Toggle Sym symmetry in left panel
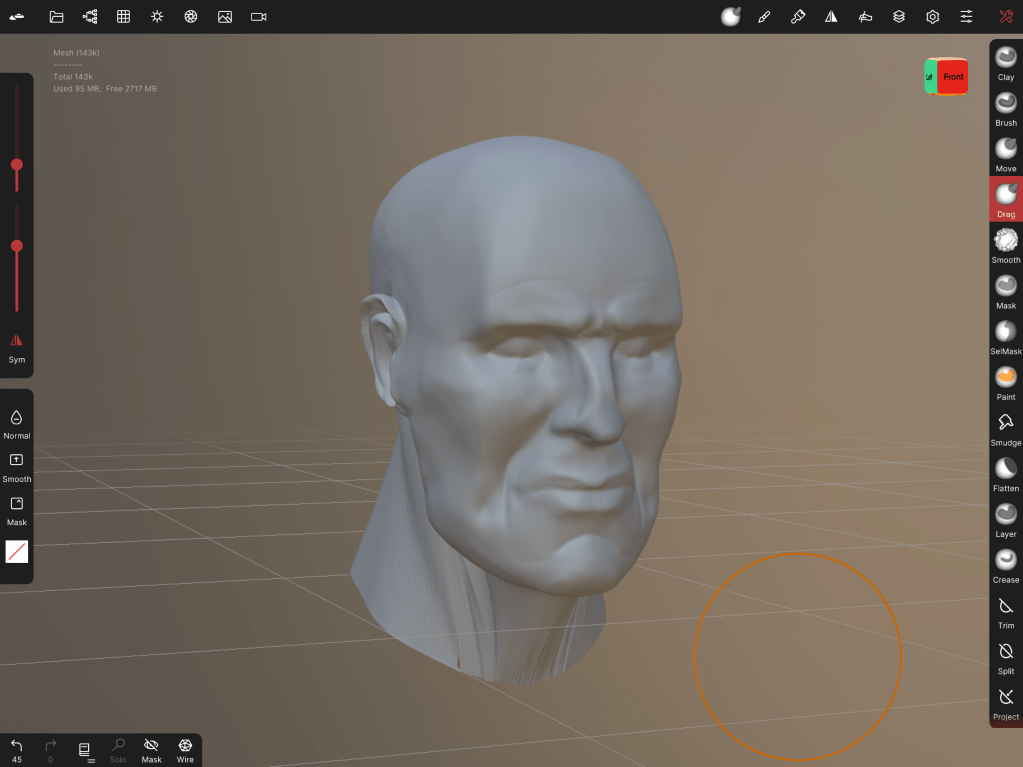This screenshot has width=1023, height=767. (16, 346)
